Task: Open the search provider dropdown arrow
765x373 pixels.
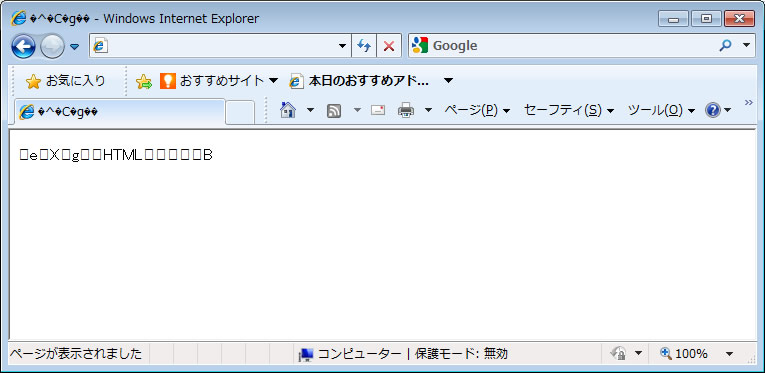Action: tap(746, 45)
